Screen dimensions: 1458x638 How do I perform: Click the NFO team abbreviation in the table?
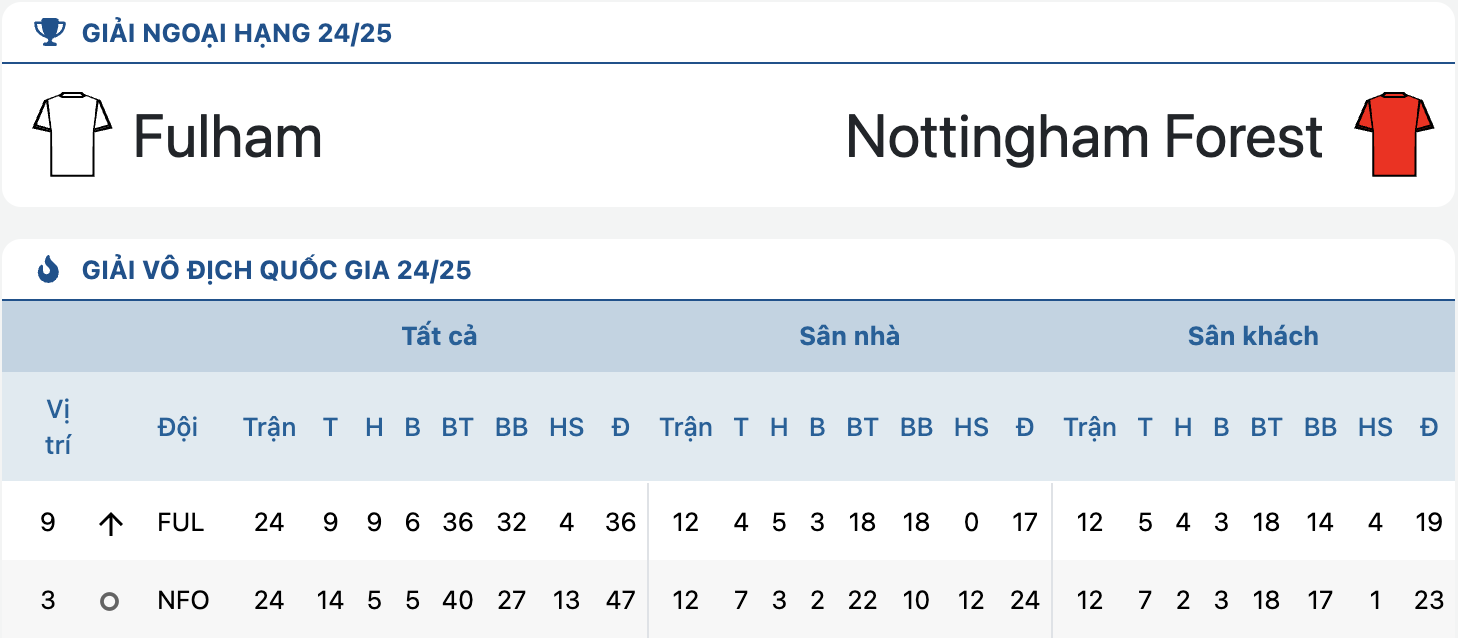pos(184,601)
